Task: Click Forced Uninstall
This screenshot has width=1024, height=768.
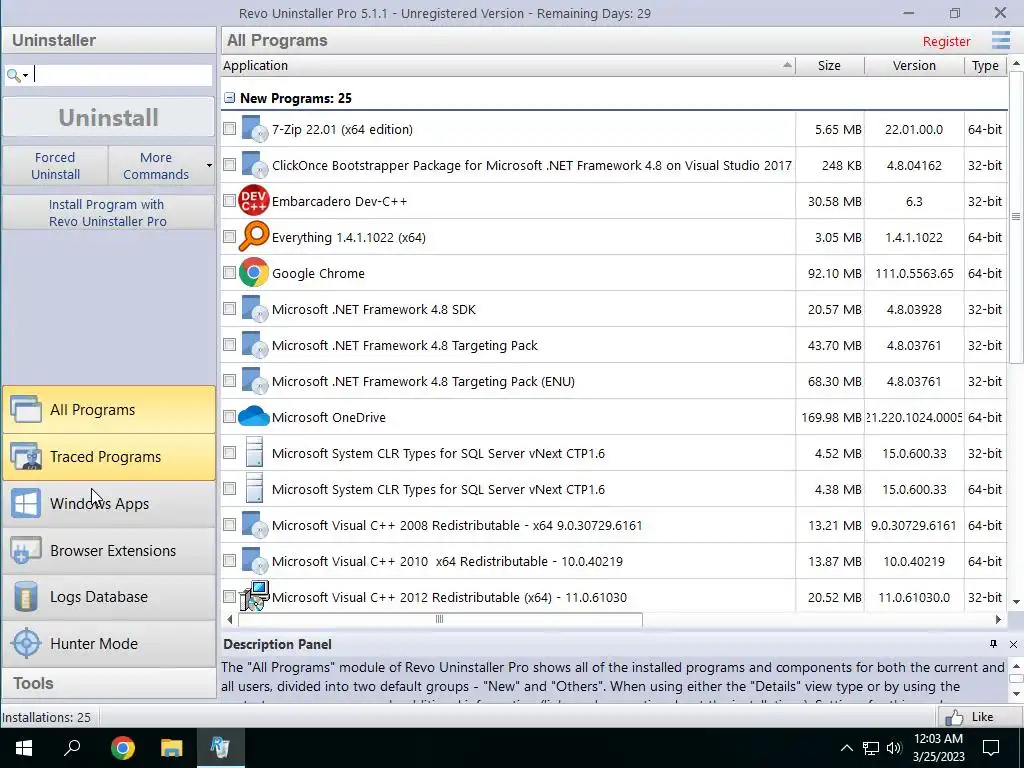Action: coord(56,165)
